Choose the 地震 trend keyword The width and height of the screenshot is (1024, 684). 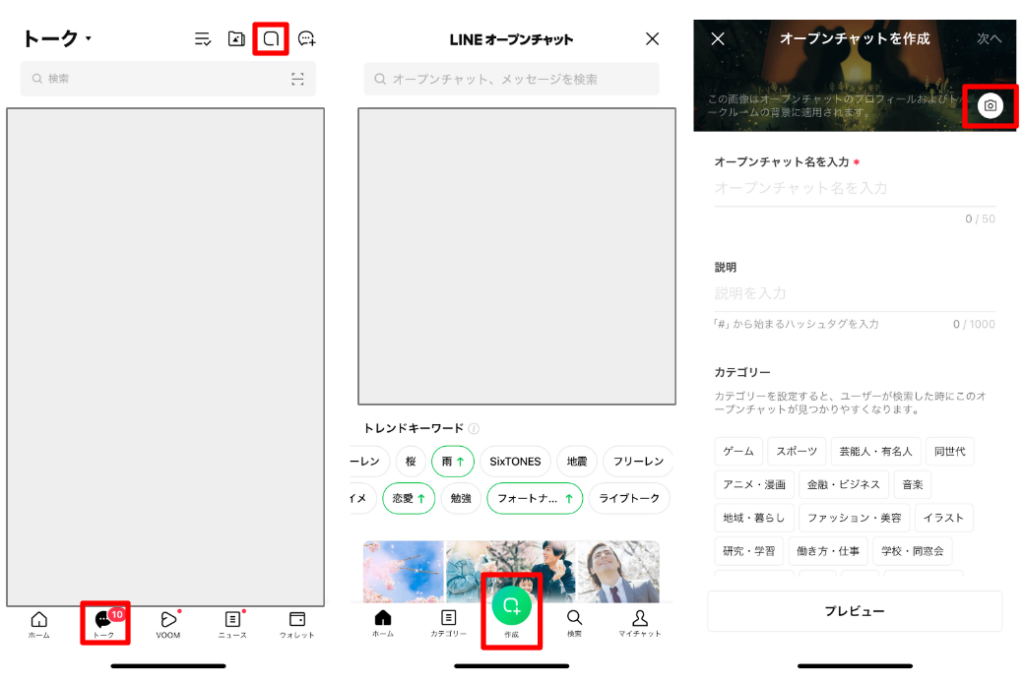pyautogui.click(x=577, y=461)
